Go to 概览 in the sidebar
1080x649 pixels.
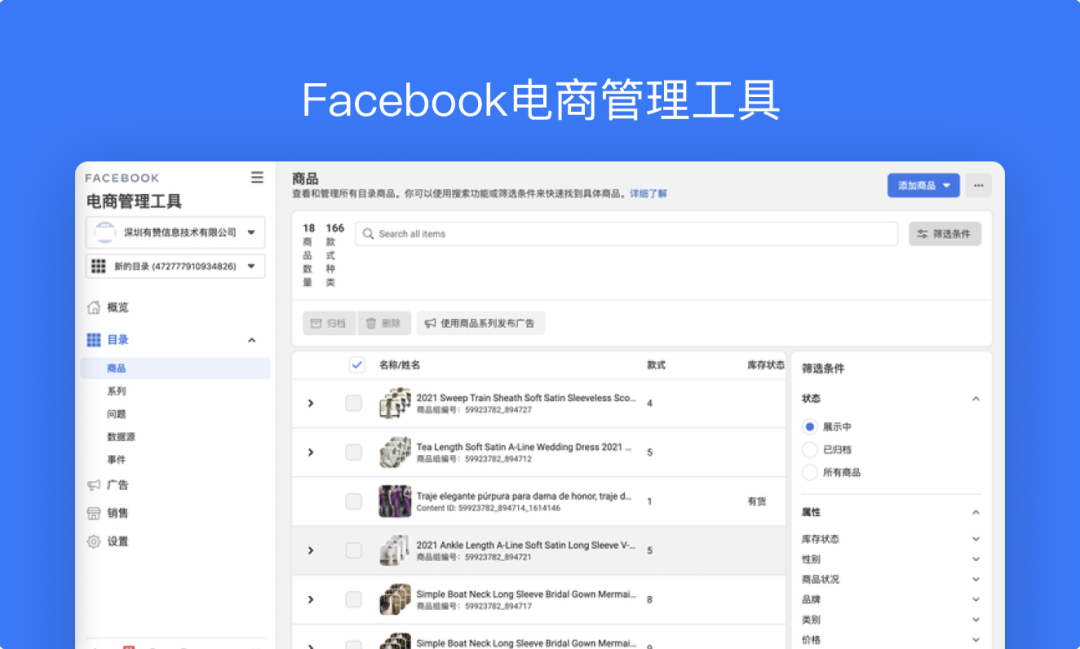click(118, 307)
